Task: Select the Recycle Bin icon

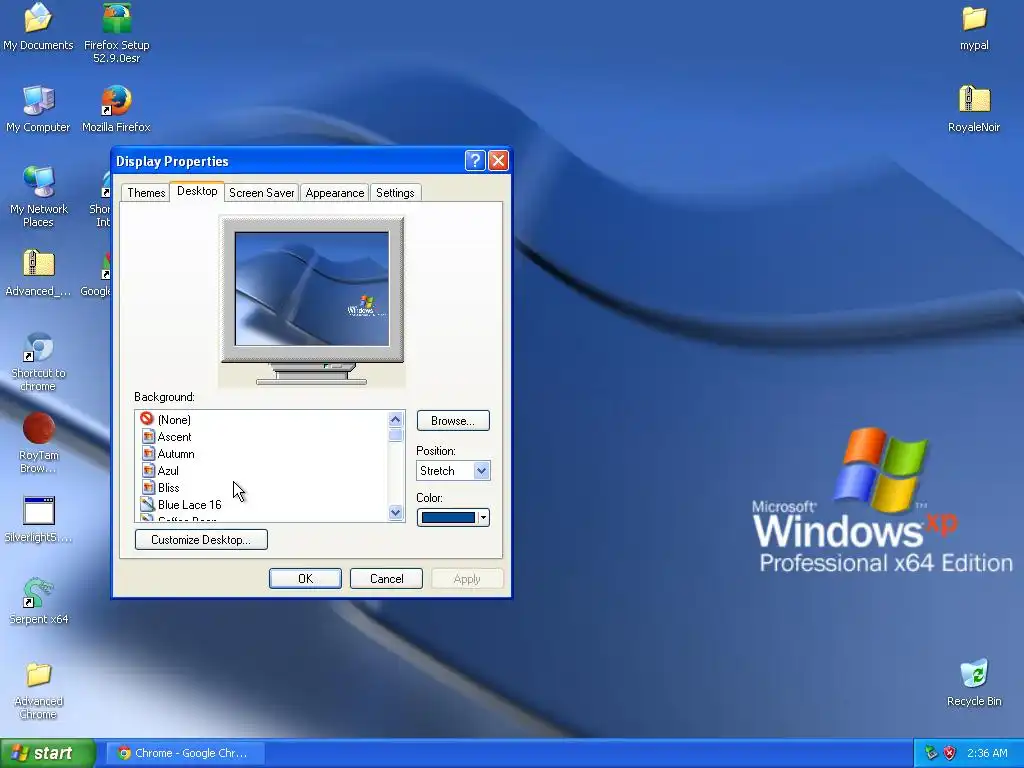Action: 974,674
